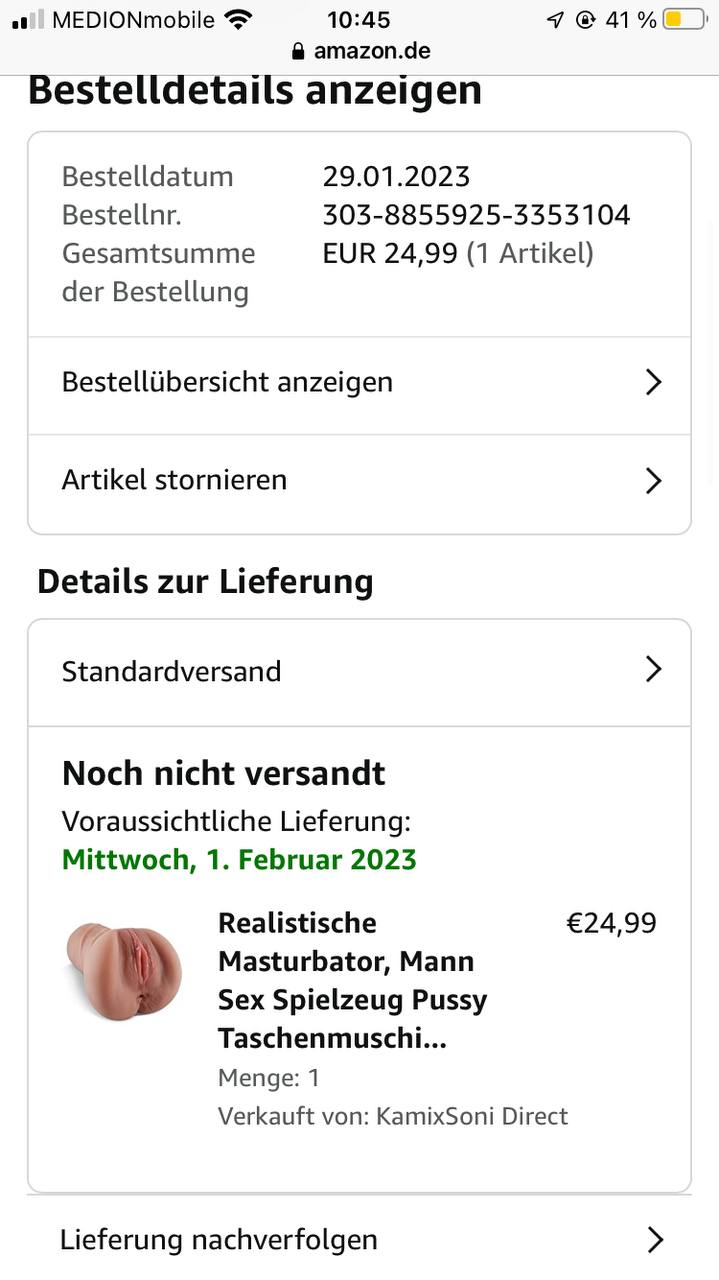Expand the Bestellübersicht anzeigen chevron

653,382
